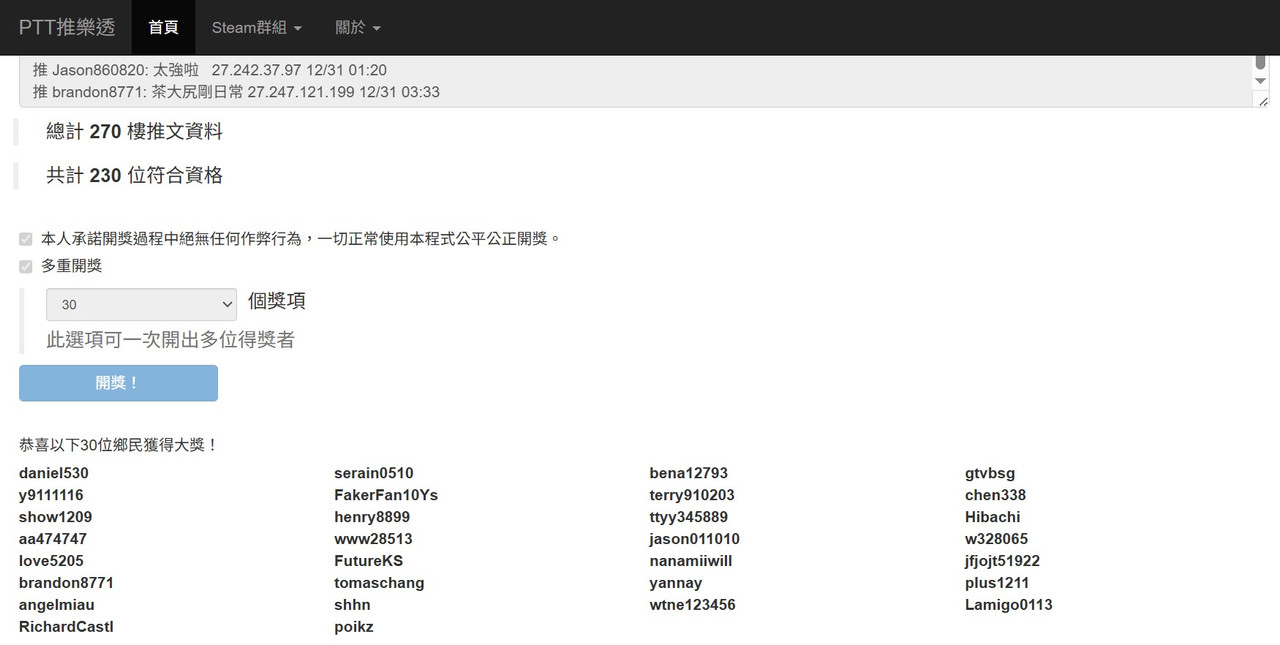Image resolution: width=1280 pixels, height=645 pixels.
Task: Click the 總計 270 樓推文資料 text
Action: pyautogui.click(x=134, y=131)
